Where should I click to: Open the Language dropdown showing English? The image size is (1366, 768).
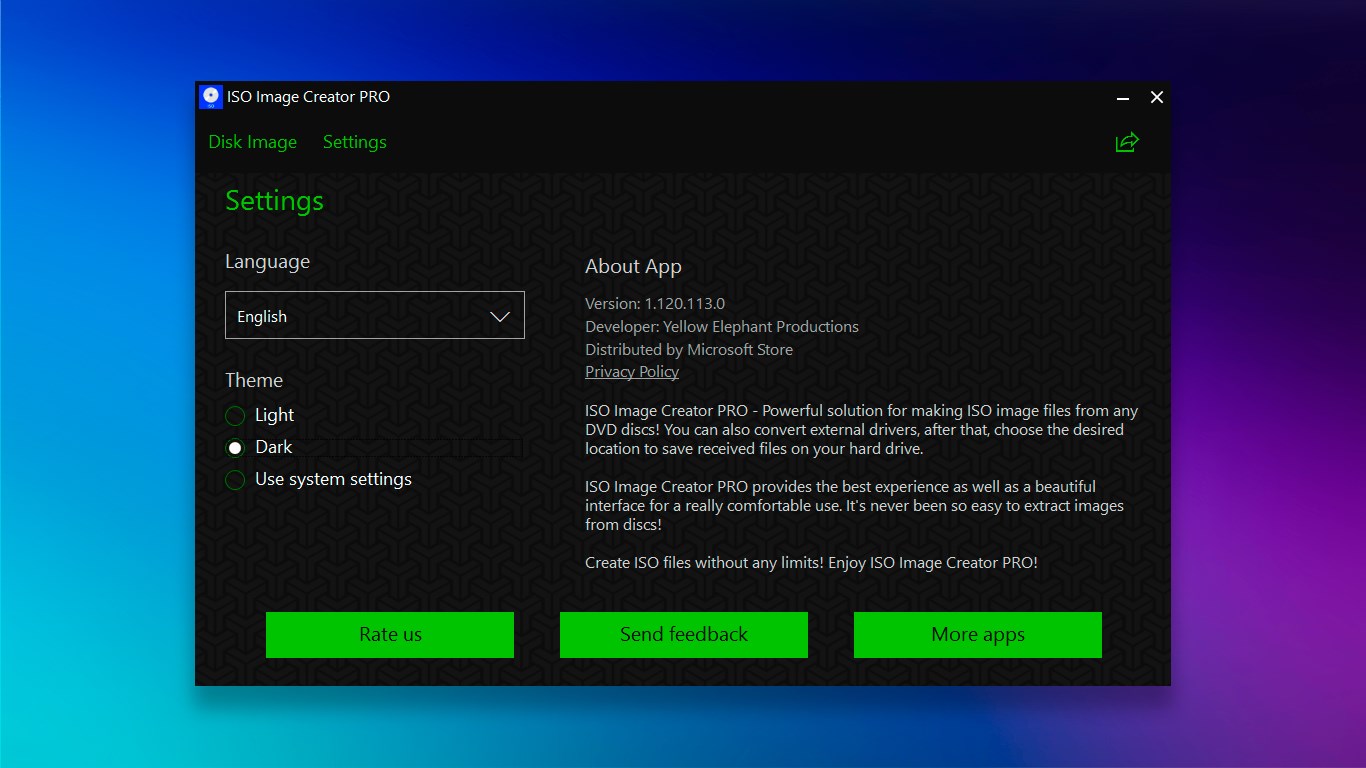click(375, 315)
